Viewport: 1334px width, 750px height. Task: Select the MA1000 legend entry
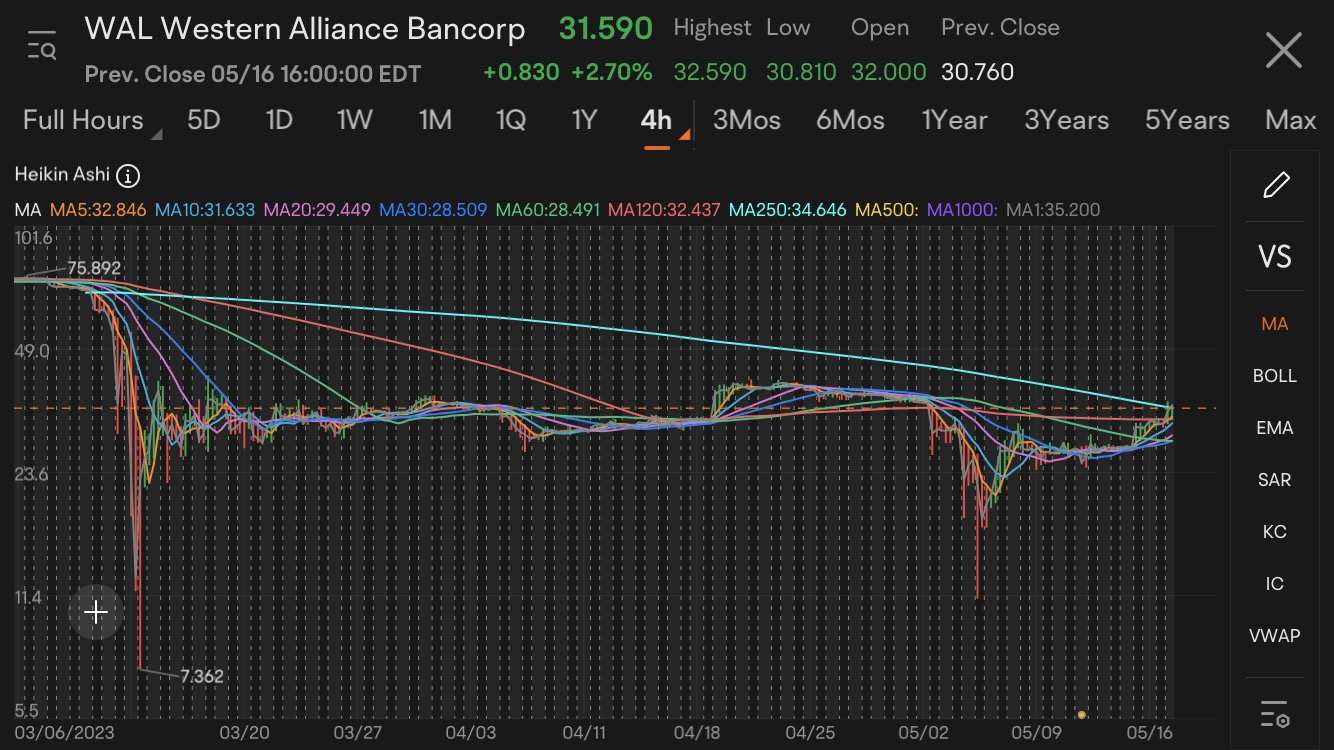[962, 210]
